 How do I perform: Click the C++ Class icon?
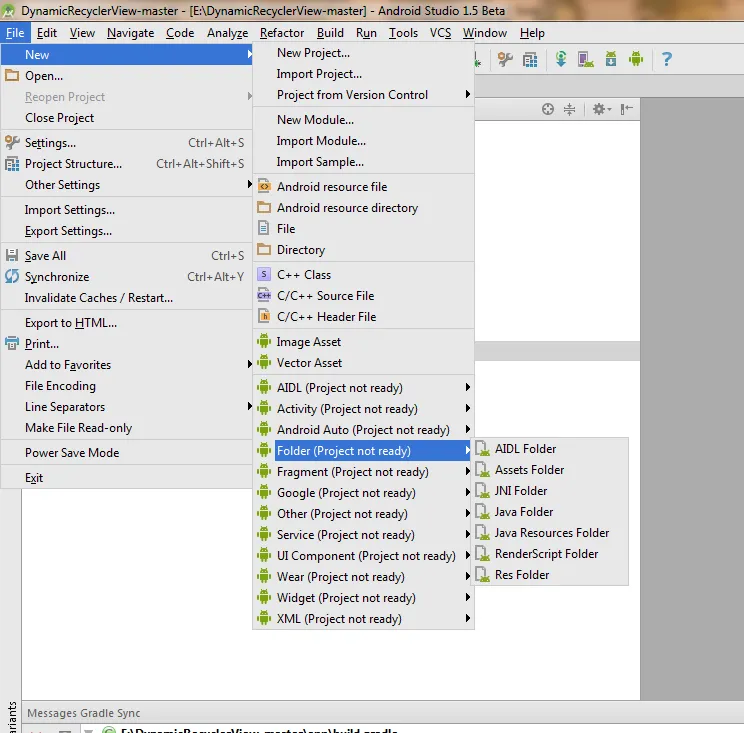[264, 274]
